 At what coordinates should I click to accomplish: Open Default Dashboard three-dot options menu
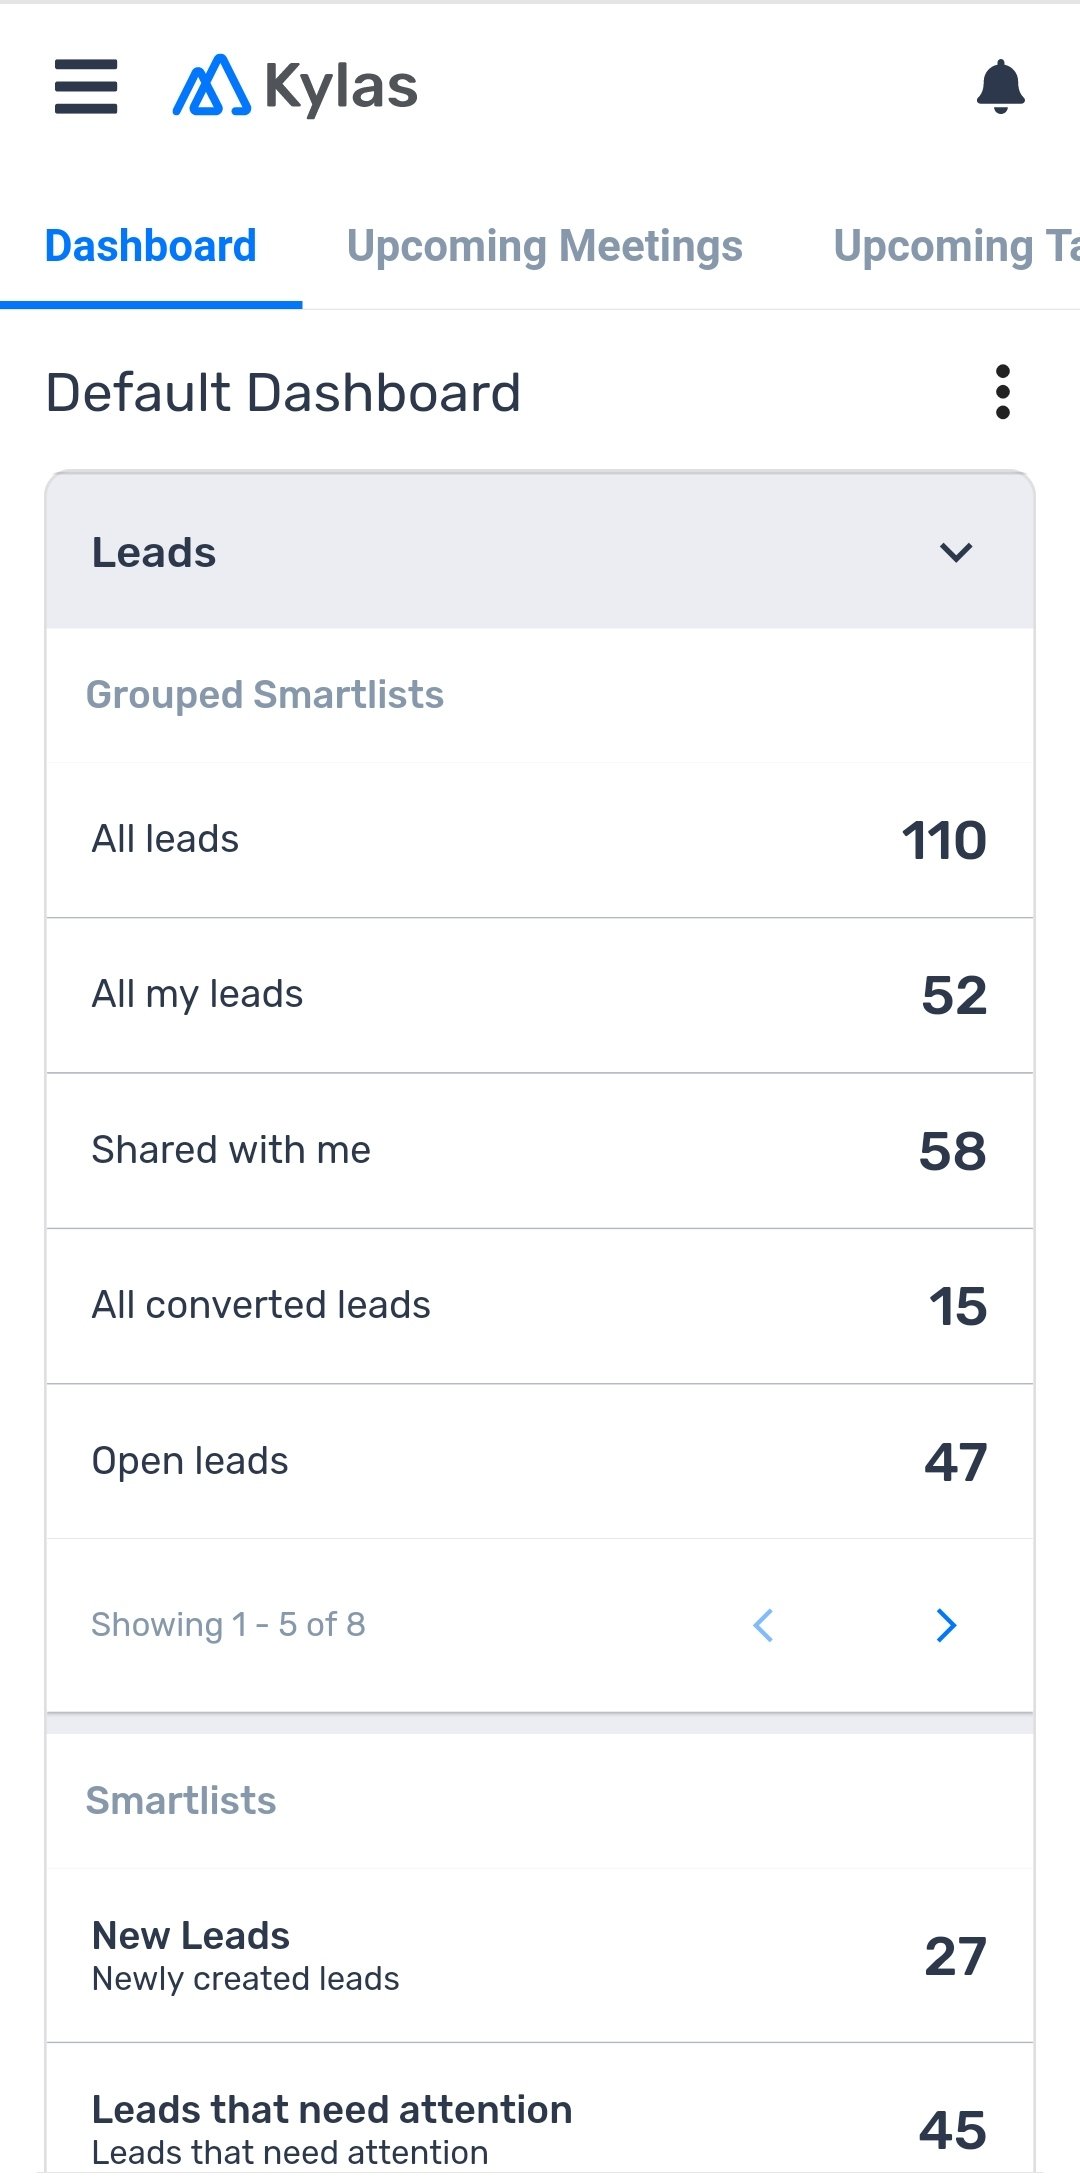point(1002,392)
